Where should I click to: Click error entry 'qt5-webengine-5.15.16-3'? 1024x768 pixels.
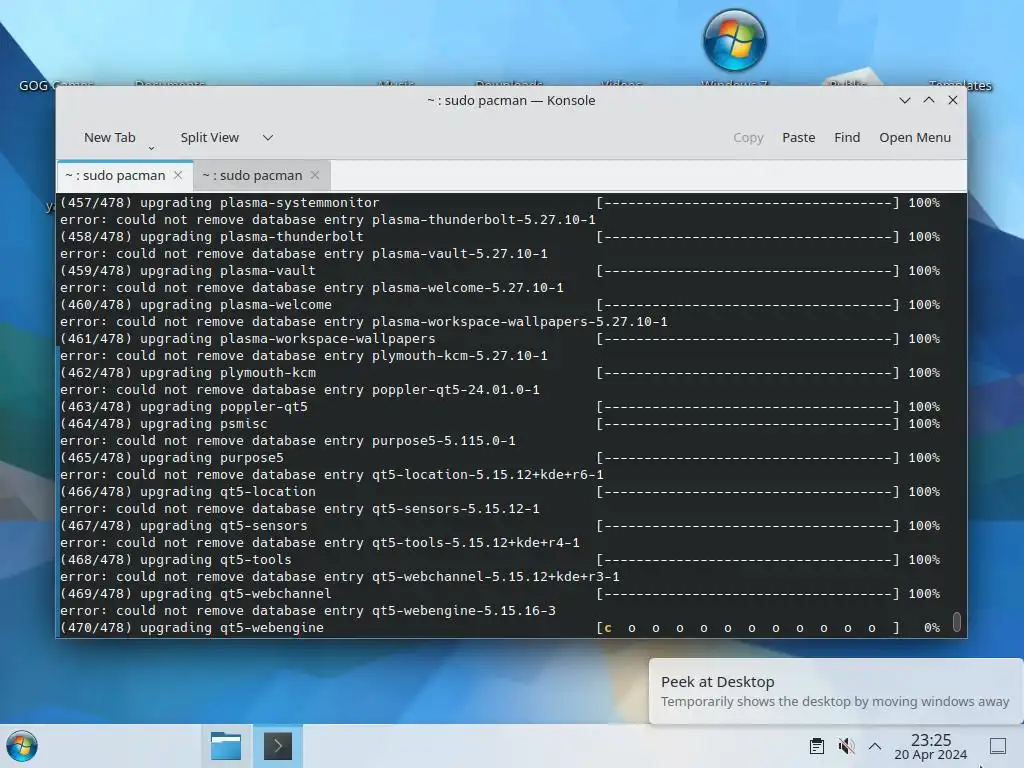click(464, 611)
